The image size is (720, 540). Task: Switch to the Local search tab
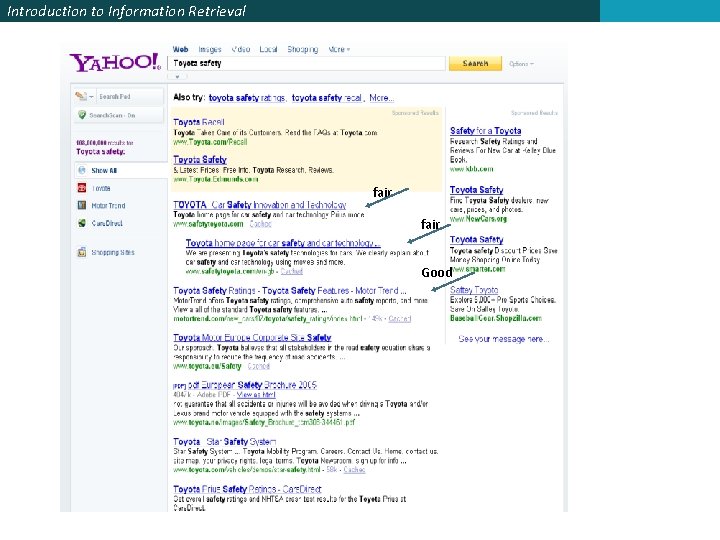[268, 49]
